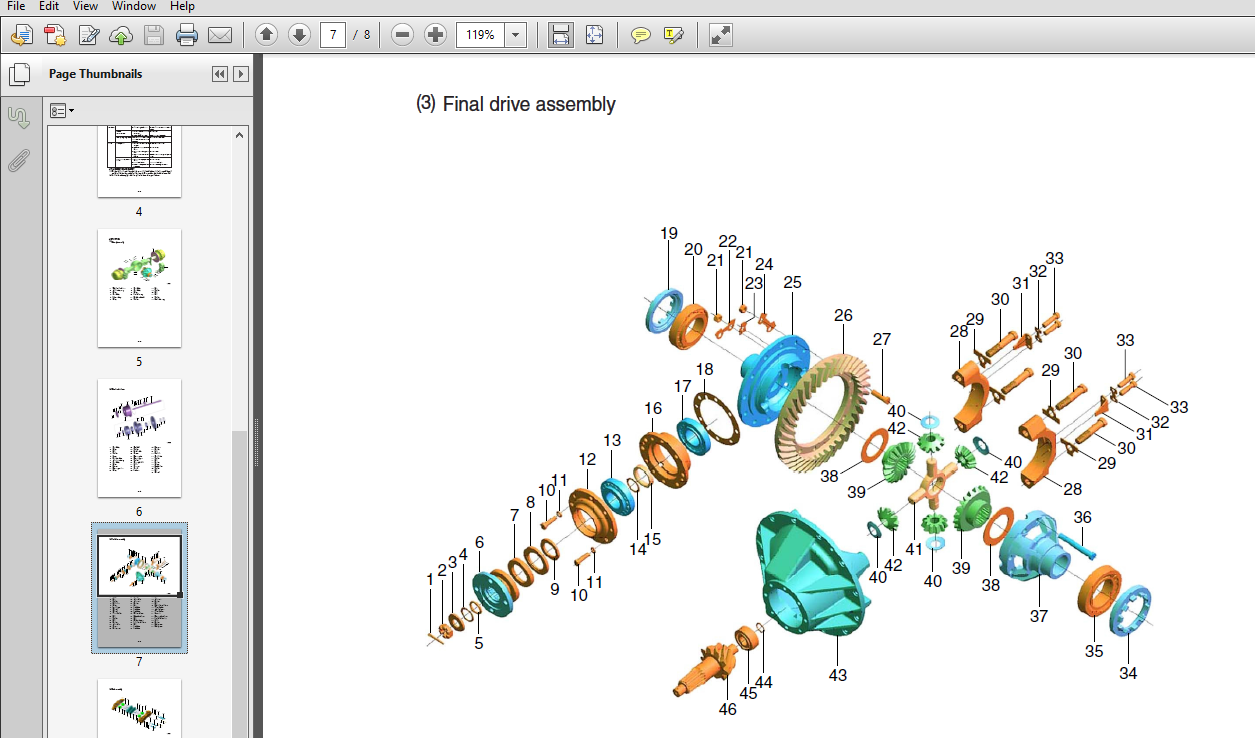
Task: Click the Email envelope icon
Action: click(x=219, y=36)
